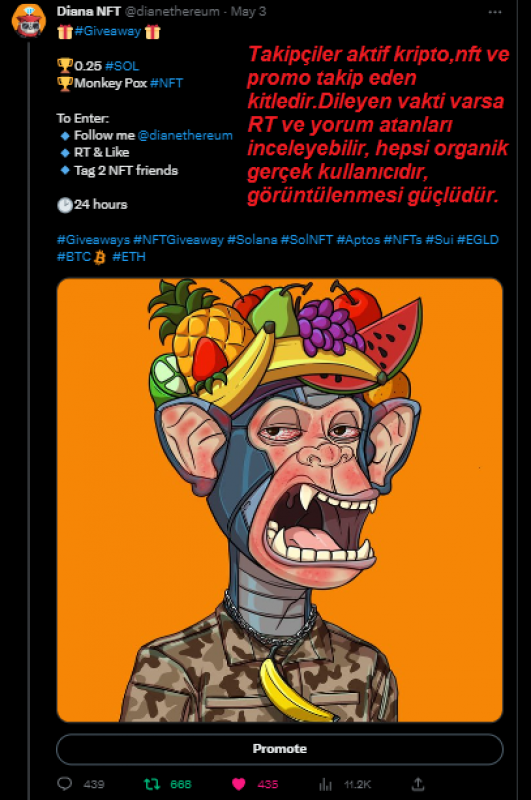
Task: Open the #BTC hashtag link
Action: click(x=74, y=256)
